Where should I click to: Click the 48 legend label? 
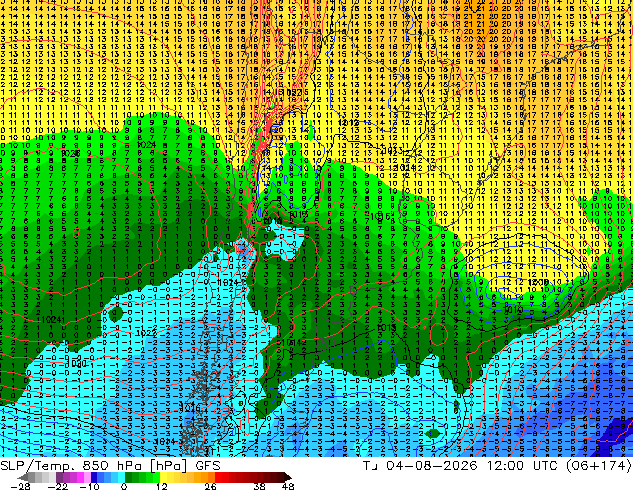[288, 486]
